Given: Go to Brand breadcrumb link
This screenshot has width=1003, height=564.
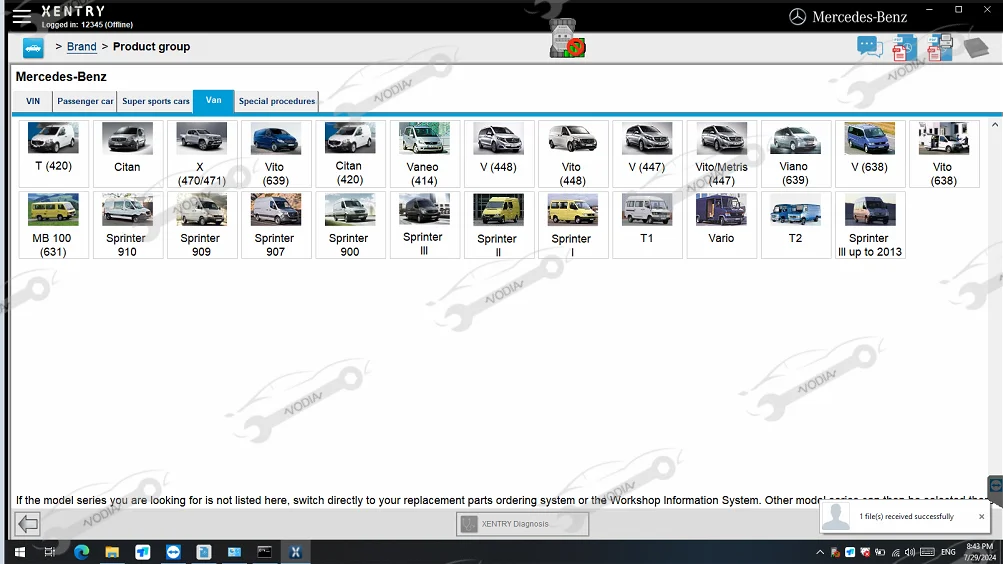Looking at the screenshot, I should (x=81, y=47).
